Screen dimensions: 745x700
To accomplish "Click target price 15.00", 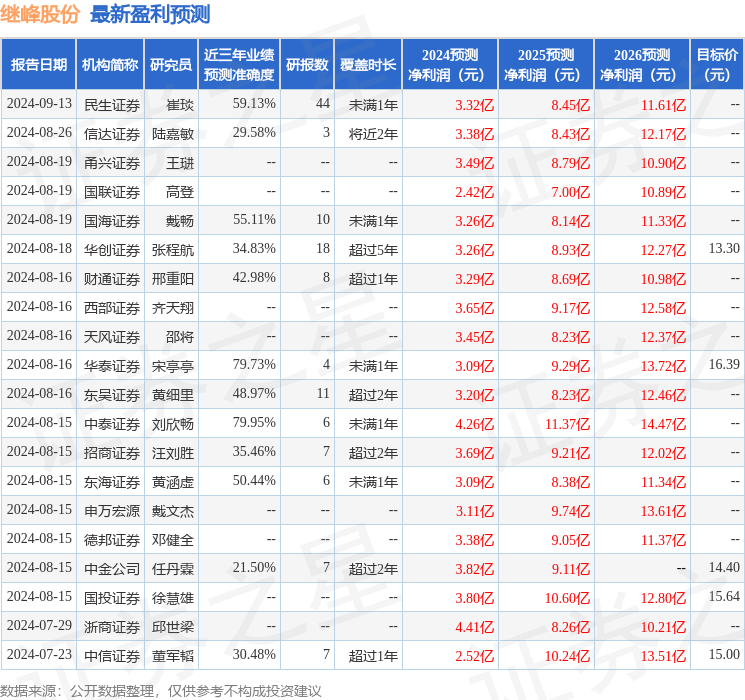I will pos(724,654).
